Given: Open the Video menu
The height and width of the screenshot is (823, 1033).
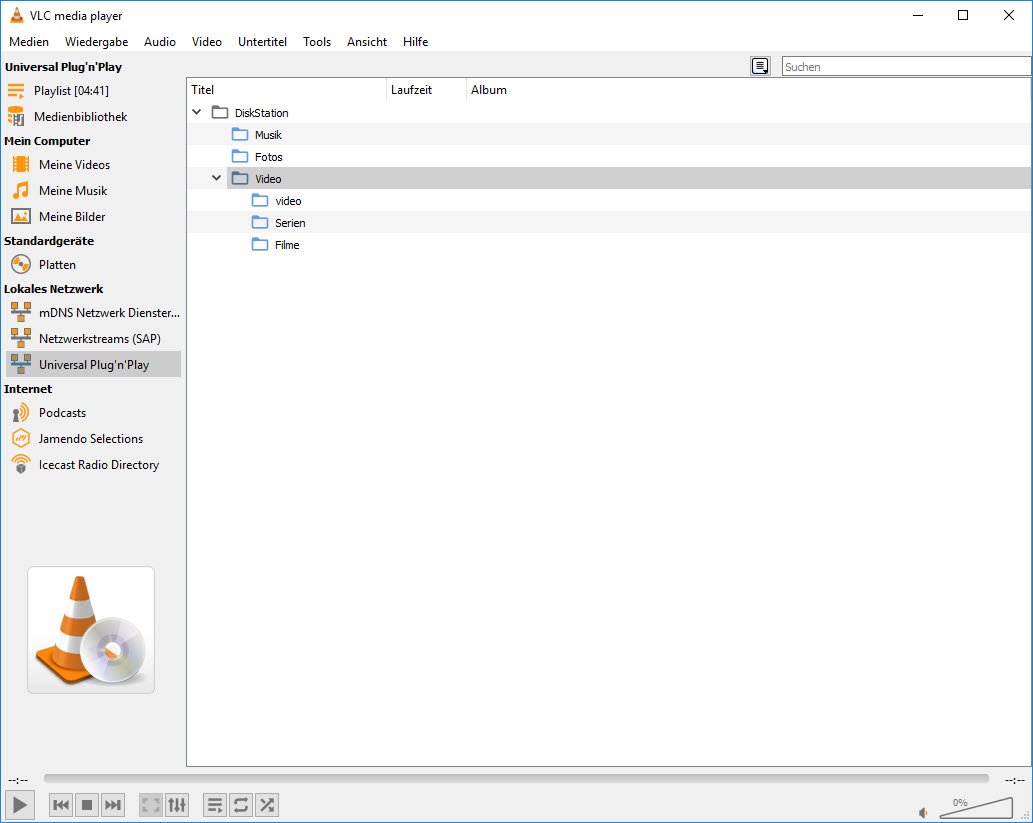Looking at the screenshot, I should tap(206, 42).
